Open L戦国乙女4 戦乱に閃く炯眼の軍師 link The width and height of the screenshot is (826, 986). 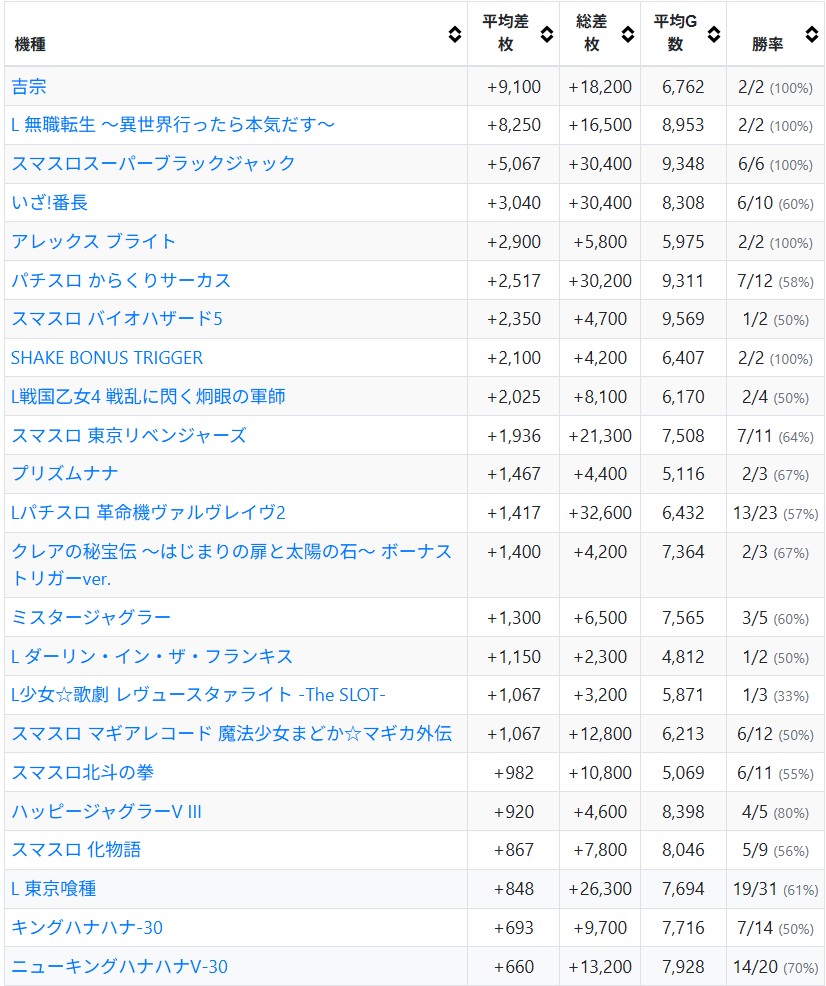(x=148, y=397)
